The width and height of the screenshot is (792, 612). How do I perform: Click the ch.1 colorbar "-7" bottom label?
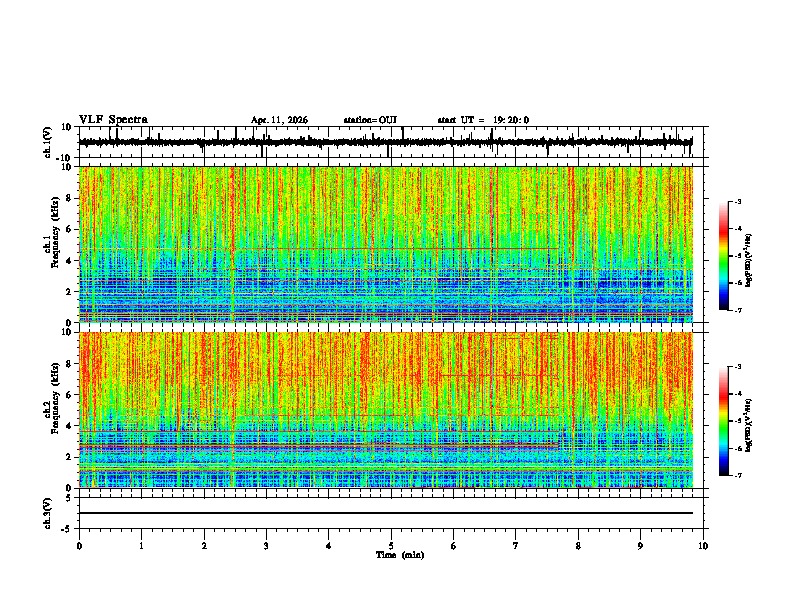[x=738, y=310]
